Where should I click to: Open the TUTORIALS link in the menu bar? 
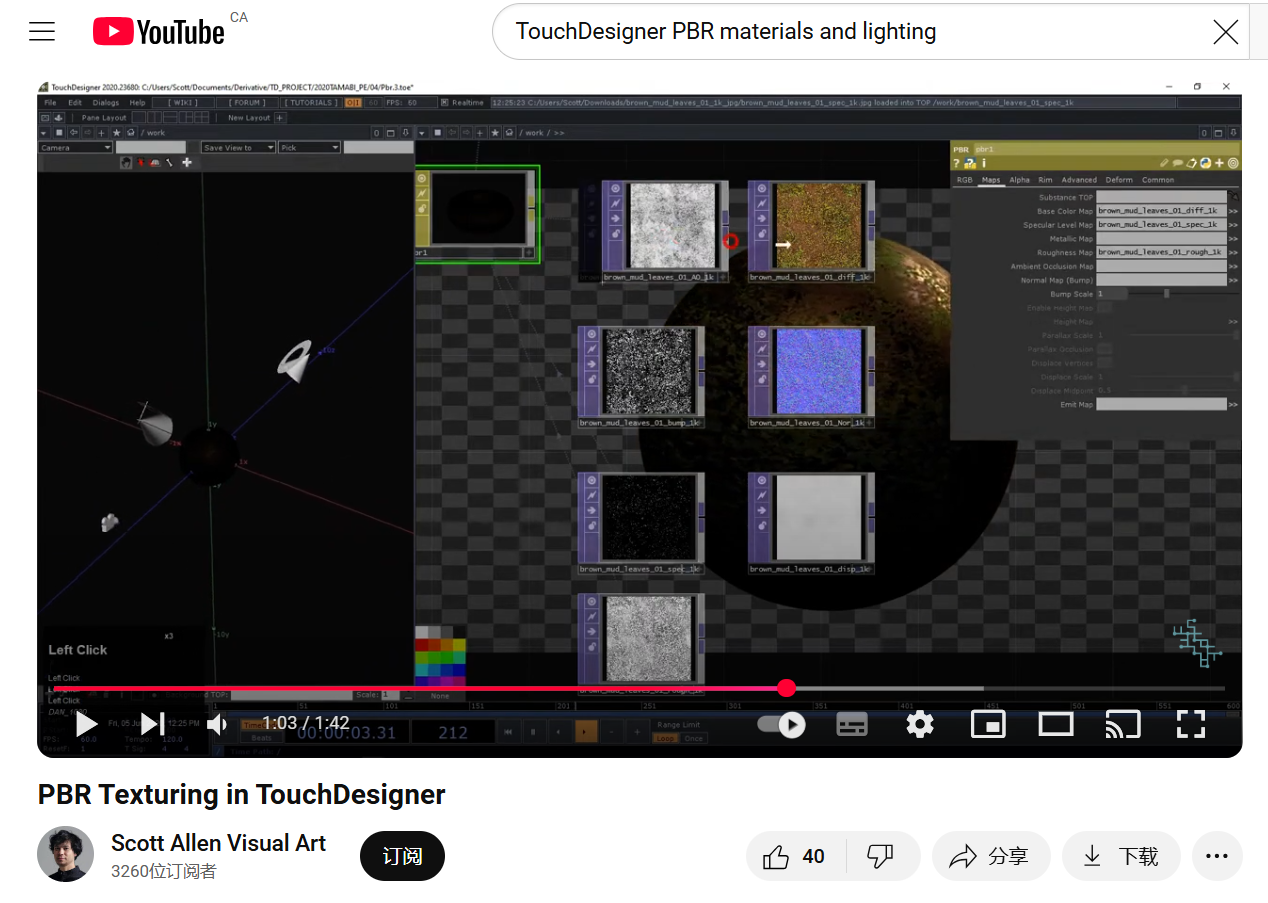tap(310, 102)
